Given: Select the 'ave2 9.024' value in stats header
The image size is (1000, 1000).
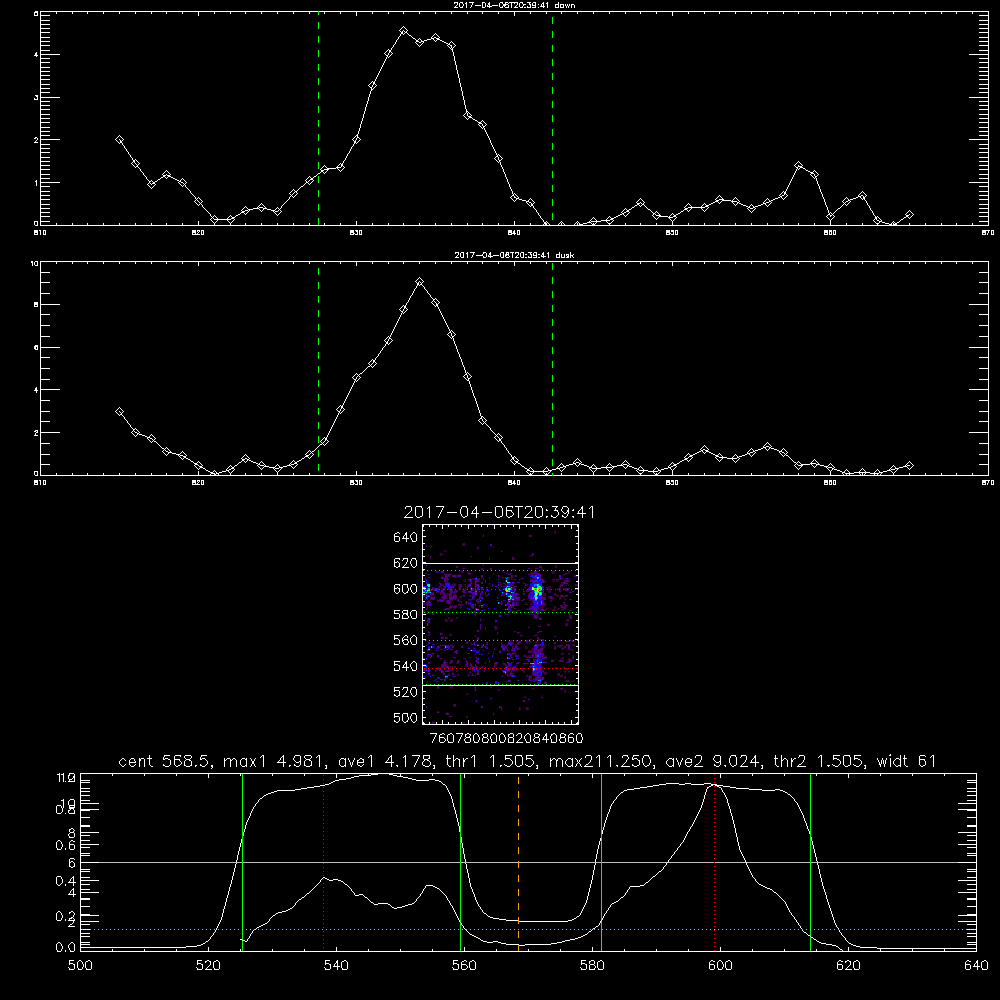Looking at the screenshot, I should [x=712, y=761].
